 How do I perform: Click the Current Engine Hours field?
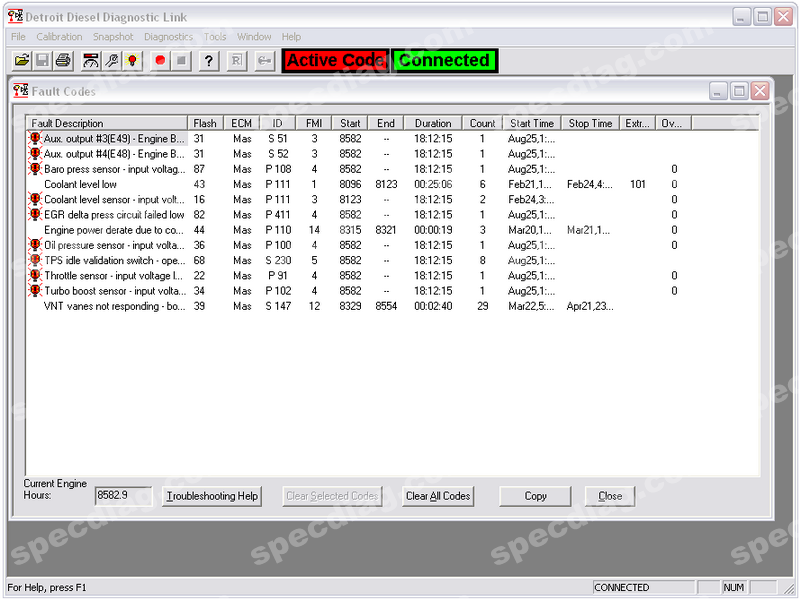click(124, 495)
